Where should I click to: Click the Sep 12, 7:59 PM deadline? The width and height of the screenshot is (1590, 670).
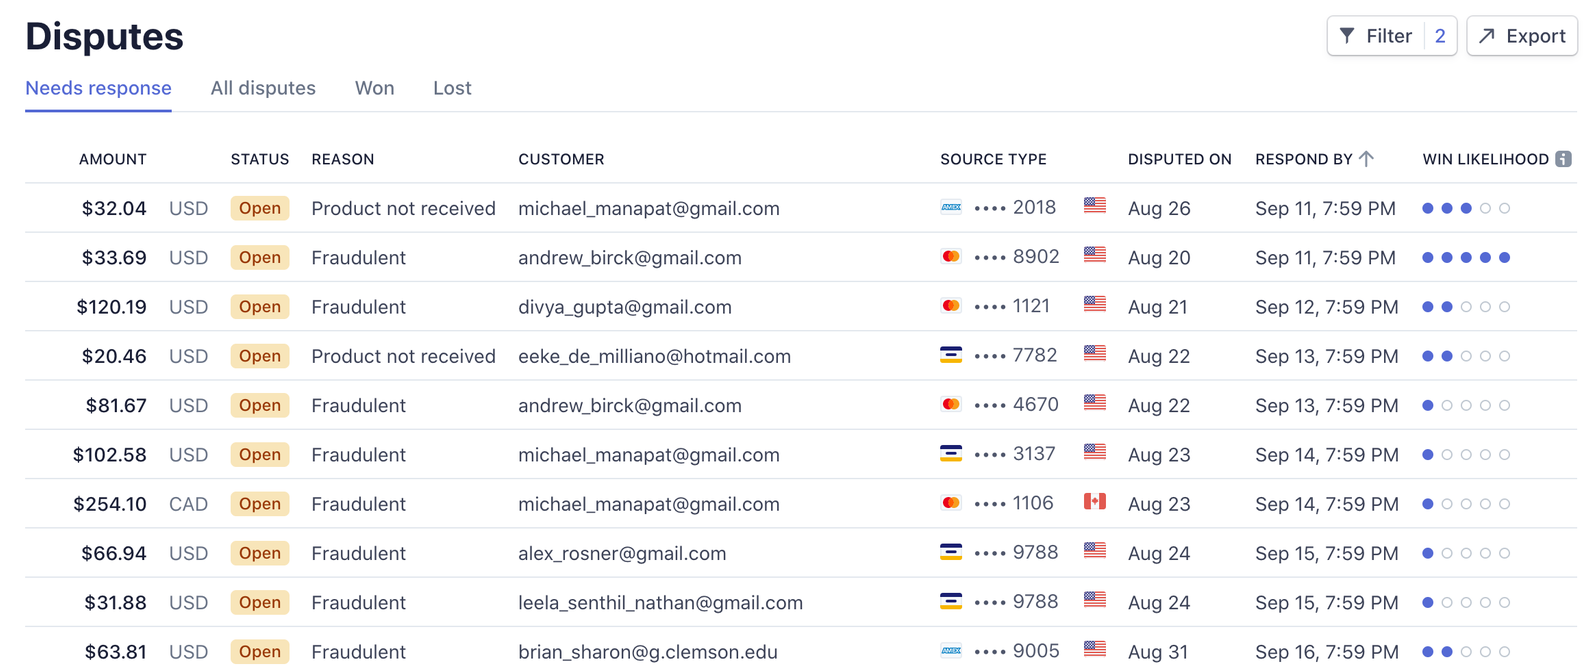click(1327, 307)
